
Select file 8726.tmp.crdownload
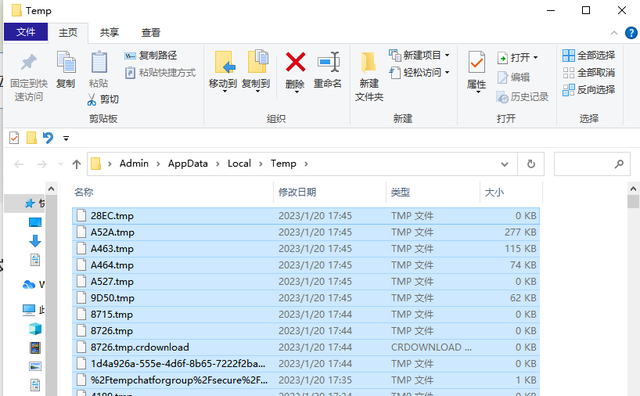pyautogui.click(x=306, y=347)
